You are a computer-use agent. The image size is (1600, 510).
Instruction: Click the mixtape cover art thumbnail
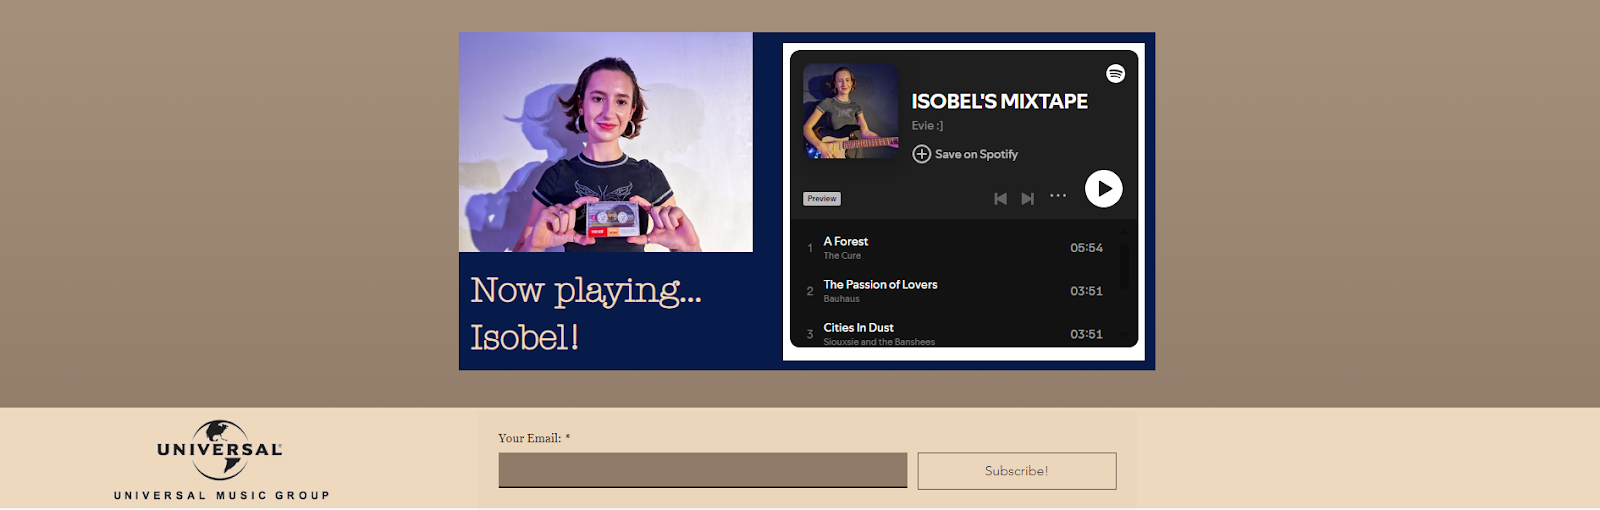coord(851,111)
